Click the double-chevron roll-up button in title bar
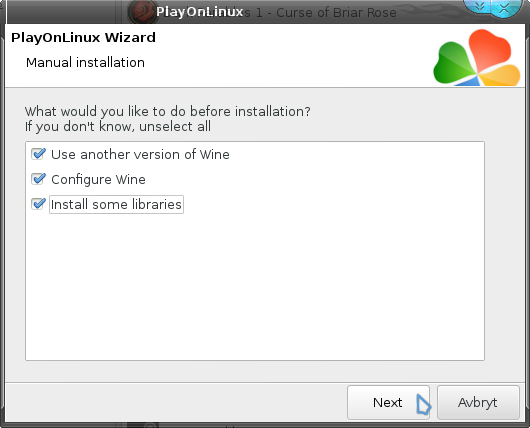 (x=479, y=7)
